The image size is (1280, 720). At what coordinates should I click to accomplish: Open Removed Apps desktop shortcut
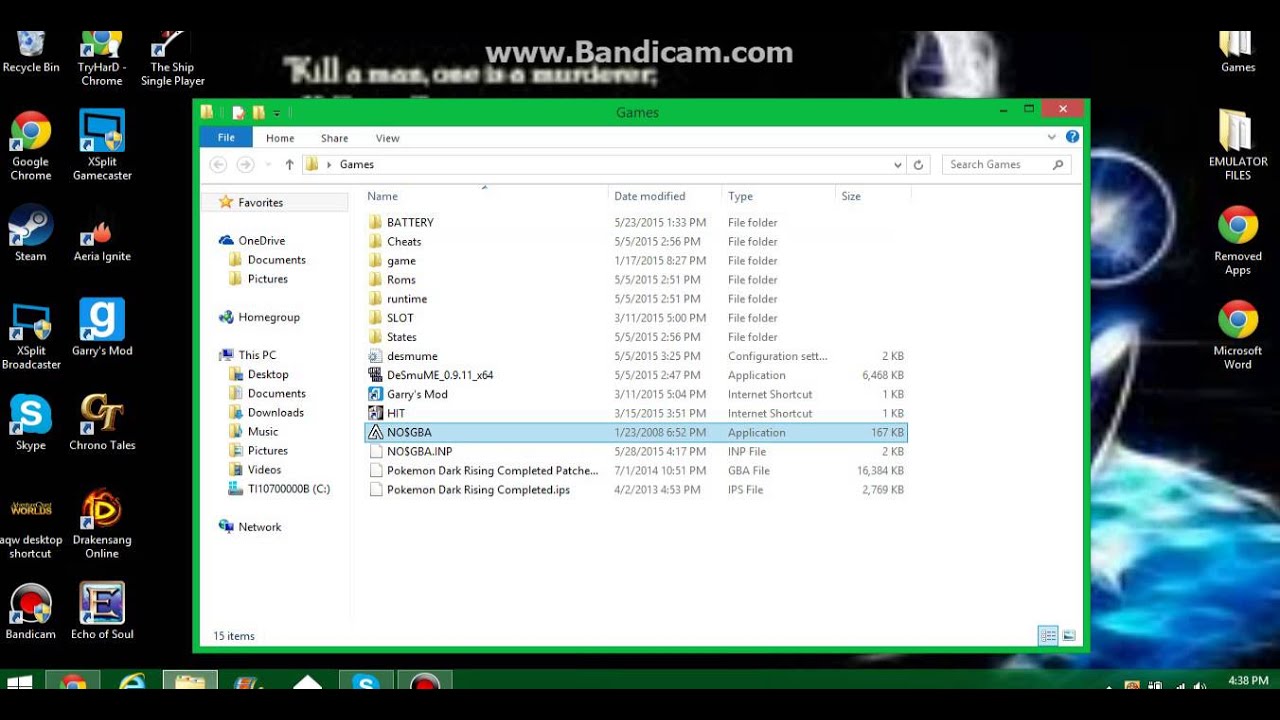tap(1238, 240)
